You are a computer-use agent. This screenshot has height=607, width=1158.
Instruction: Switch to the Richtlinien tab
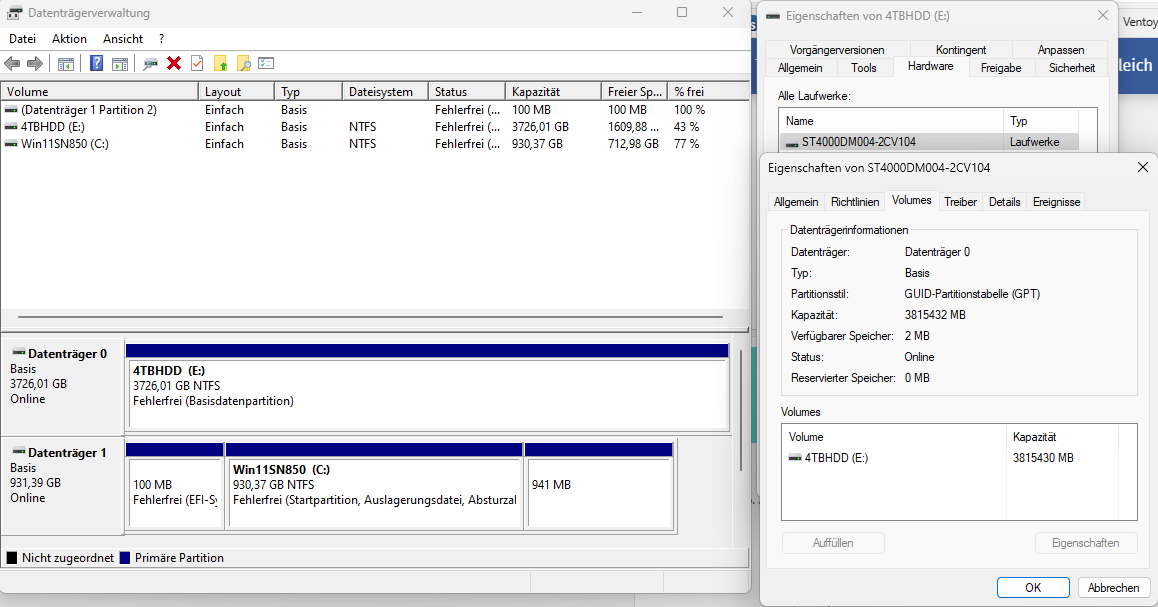pos(854,202)
